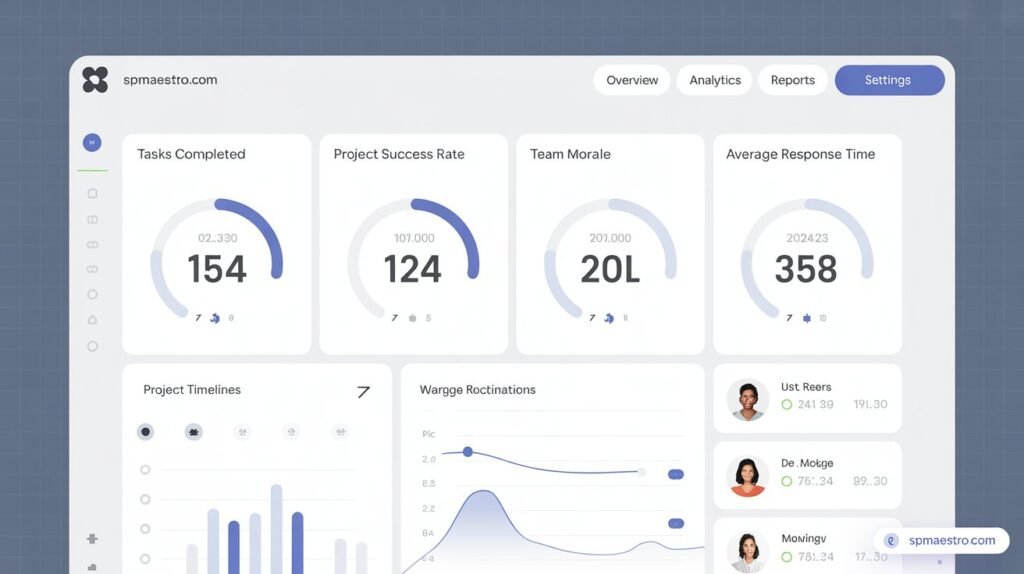
Task: Click the small gray icon under Project Success Rate gauge
Action: pos(412,318)
